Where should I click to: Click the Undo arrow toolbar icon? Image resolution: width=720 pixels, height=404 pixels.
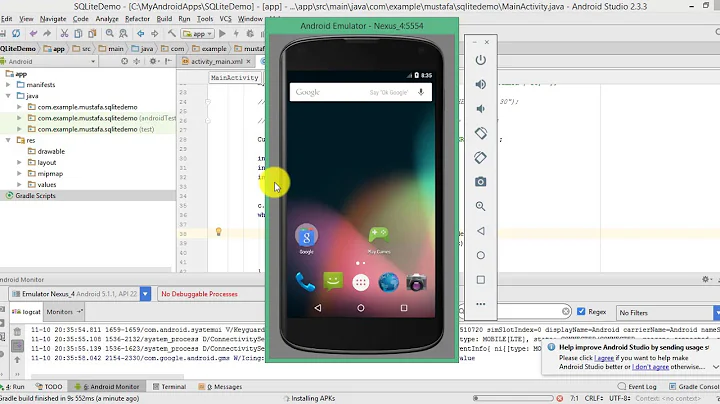[x=33, y=34]
